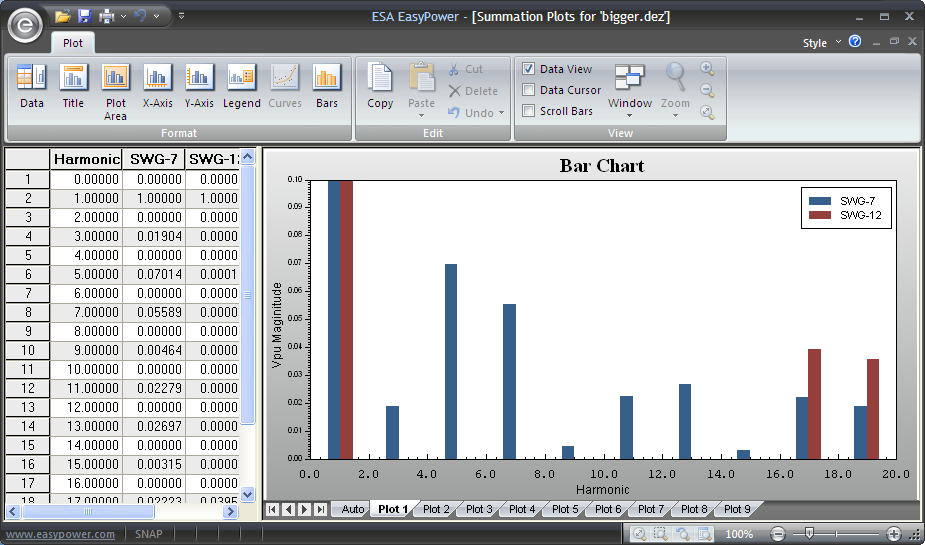Switch to the Plot 5 tab
The image size is (925, 545).
click(565, 509)
